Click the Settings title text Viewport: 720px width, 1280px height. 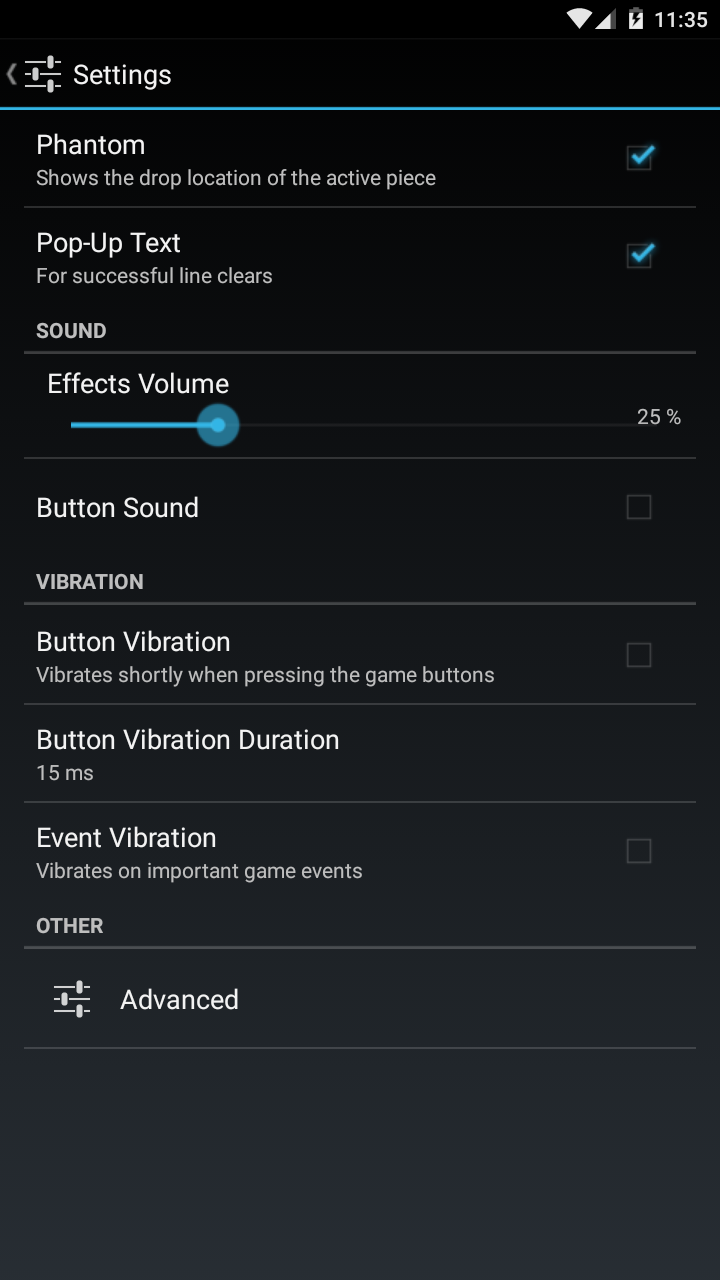point(122,75)
